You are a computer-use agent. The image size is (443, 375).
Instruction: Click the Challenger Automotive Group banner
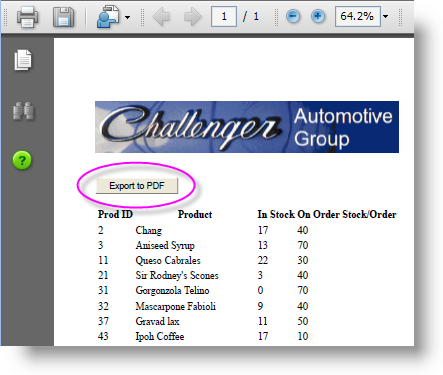click(x=247, y=127)
